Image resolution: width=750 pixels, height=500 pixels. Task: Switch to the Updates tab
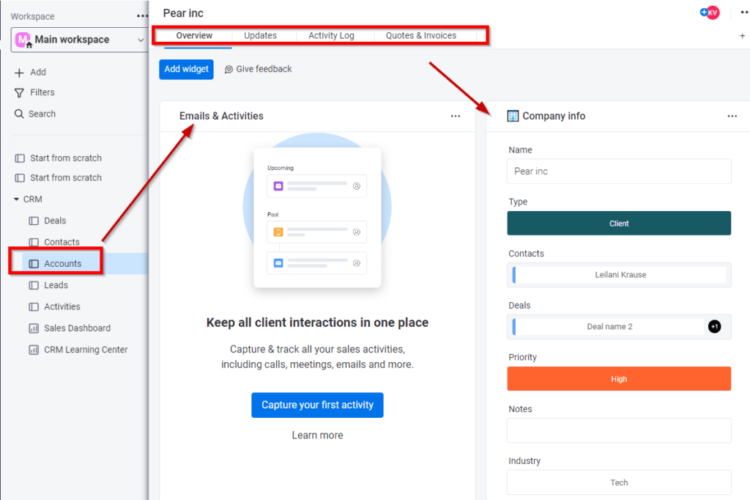(260, 35)
